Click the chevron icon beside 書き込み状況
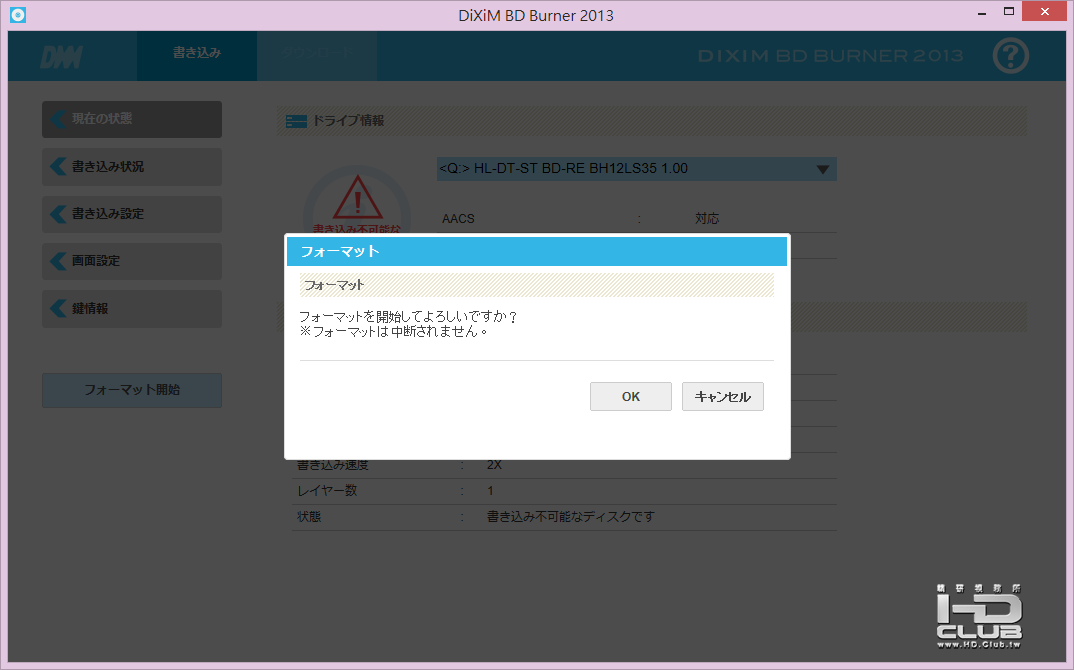The image size is (1074, 670). [58, 166]
